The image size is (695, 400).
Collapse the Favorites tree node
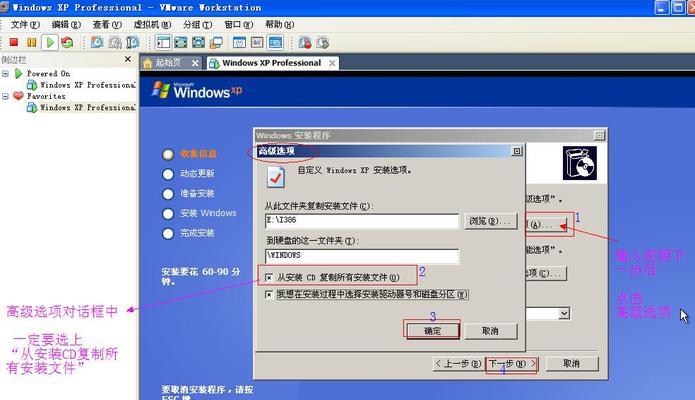click(x=5, y=96)
